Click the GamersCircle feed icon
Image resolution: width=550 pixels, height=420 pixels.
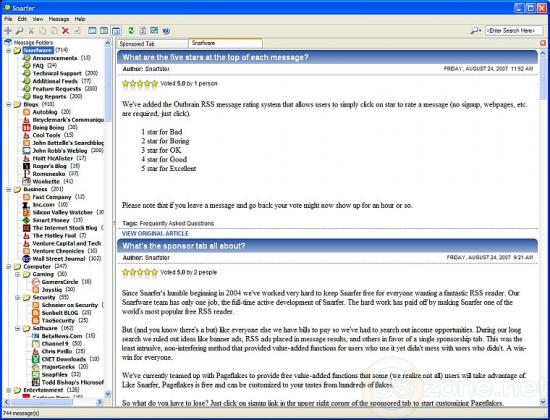click(x=35, y=282)
